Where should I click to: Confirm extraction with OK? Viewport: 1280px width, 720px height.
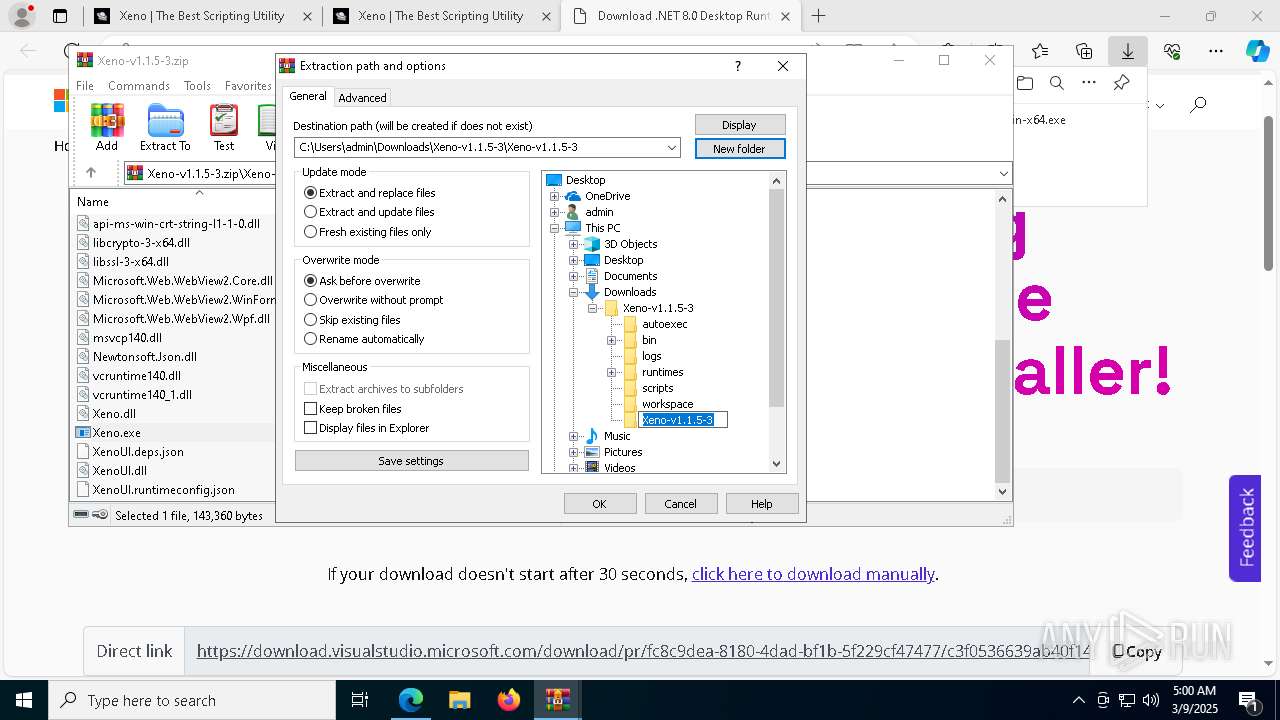point(600,504)
